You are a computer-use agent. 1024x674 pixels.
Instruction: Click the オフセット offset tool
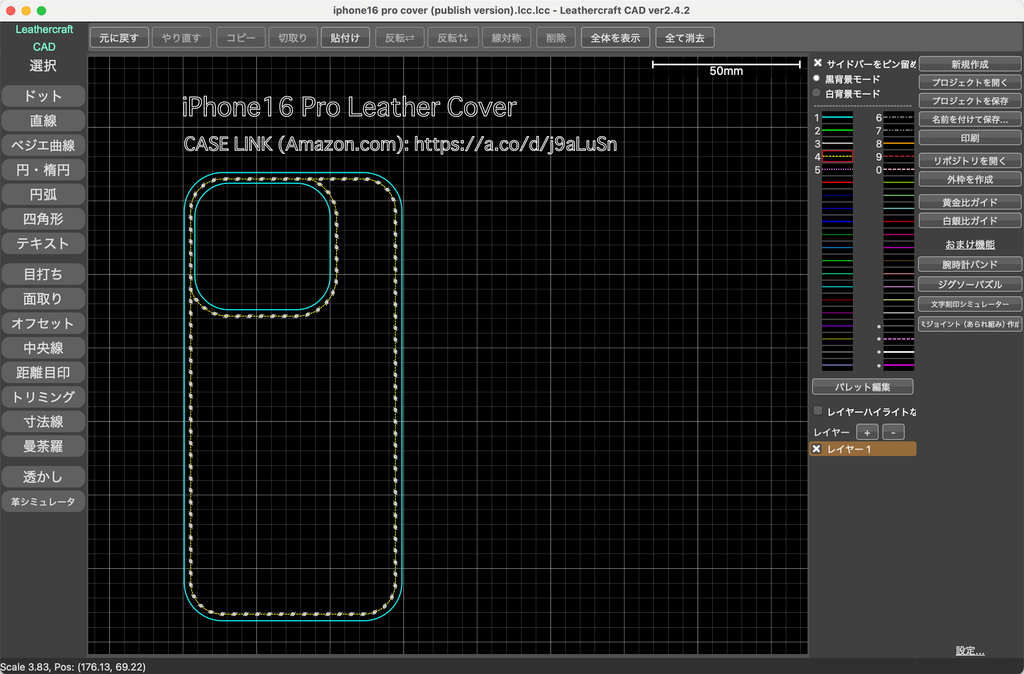point(43,323)
